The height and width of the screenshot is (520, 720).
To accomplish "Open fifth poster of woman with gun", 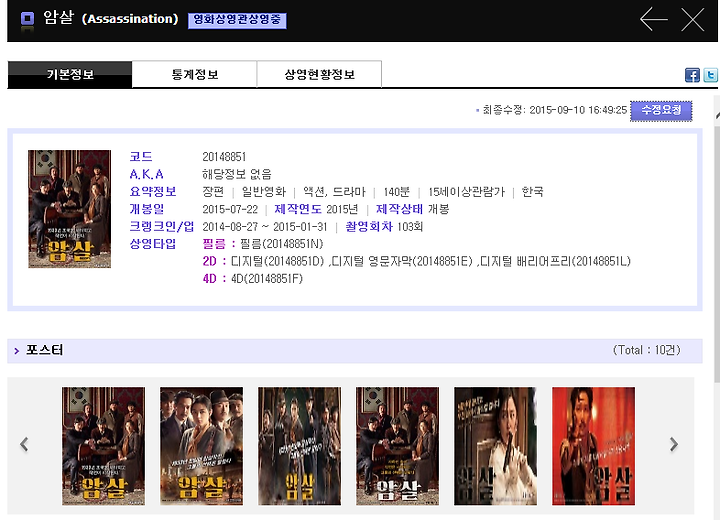I will point(495,446).
